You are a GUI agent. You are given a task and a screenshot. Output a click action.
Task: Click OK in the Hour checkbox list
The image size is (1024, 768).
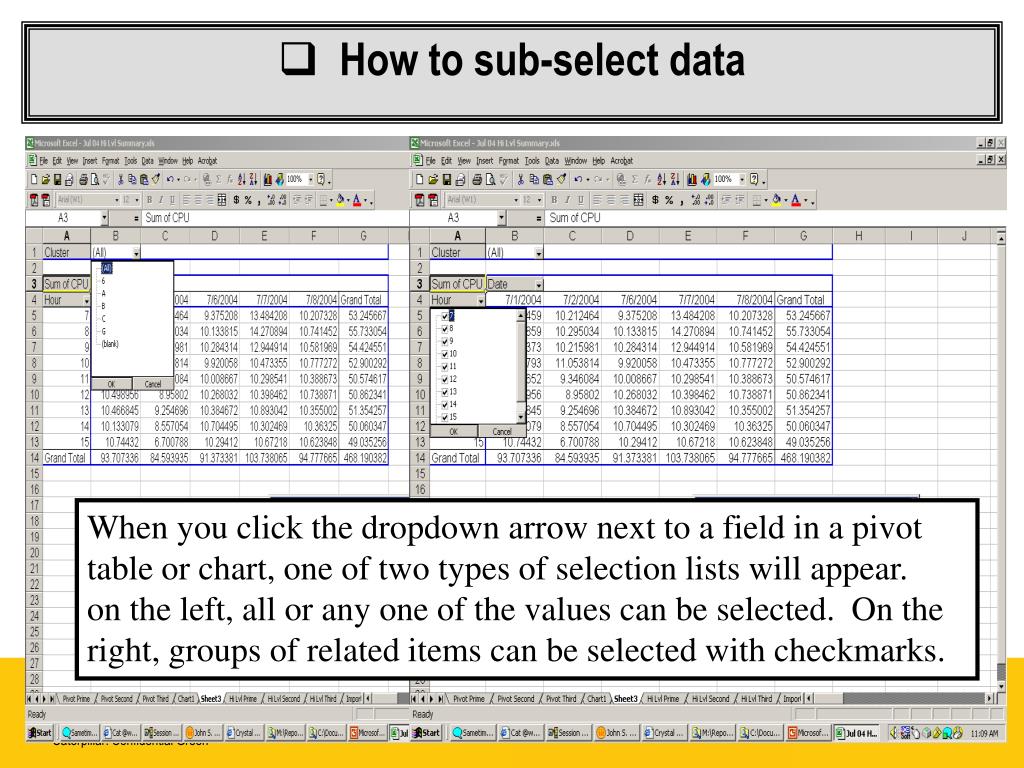coord(454,432)
